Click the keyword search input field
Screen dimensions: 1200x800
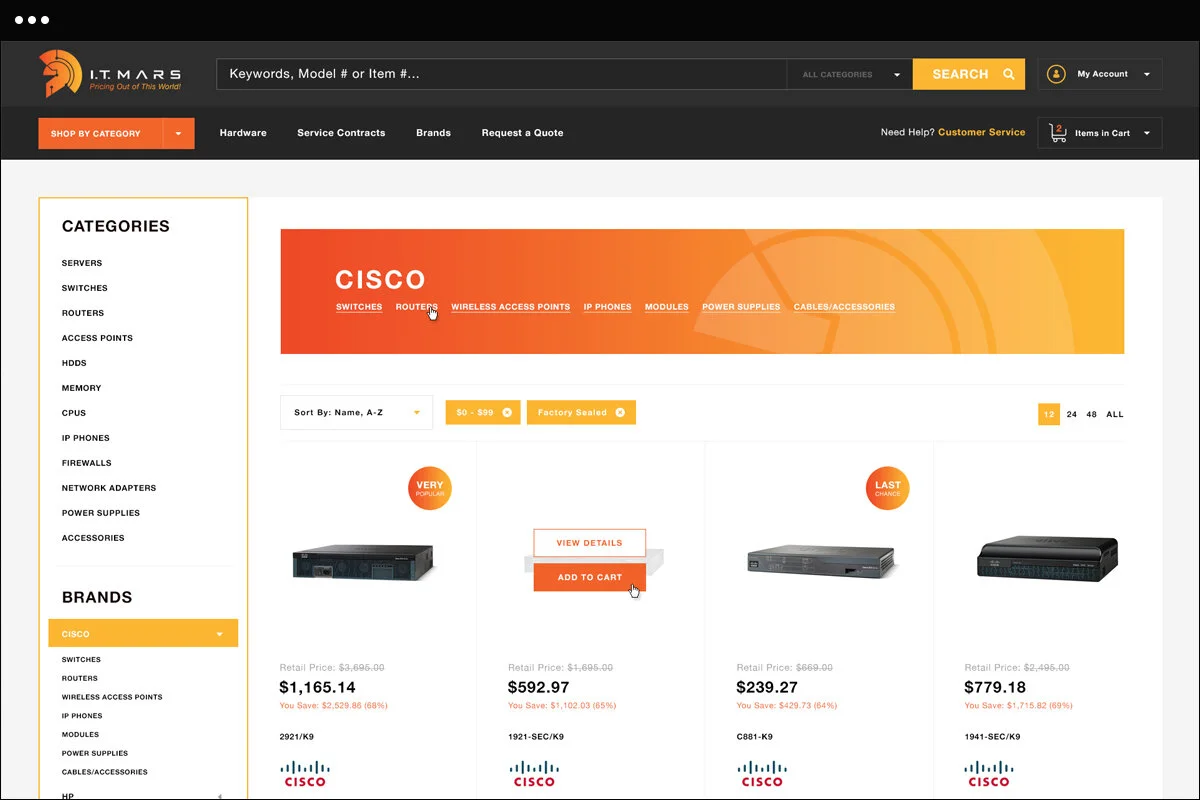(450, 73)
